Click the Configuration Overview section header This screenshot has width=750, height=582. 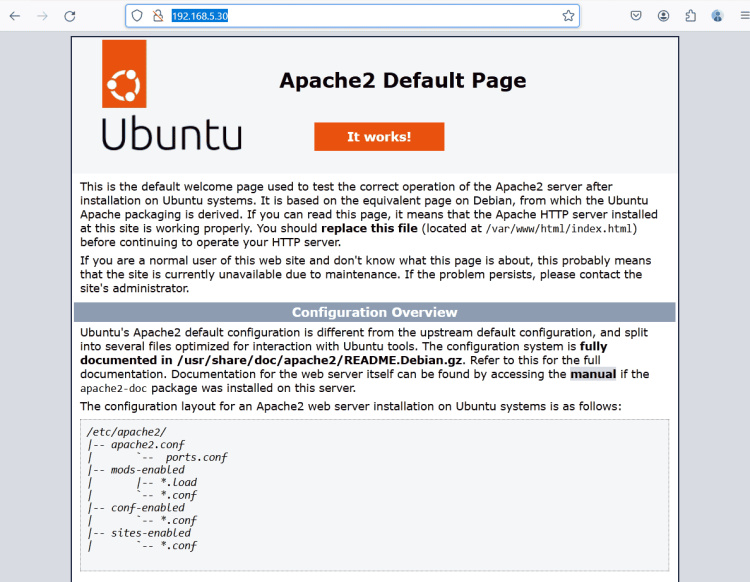[x=375, y=312]
